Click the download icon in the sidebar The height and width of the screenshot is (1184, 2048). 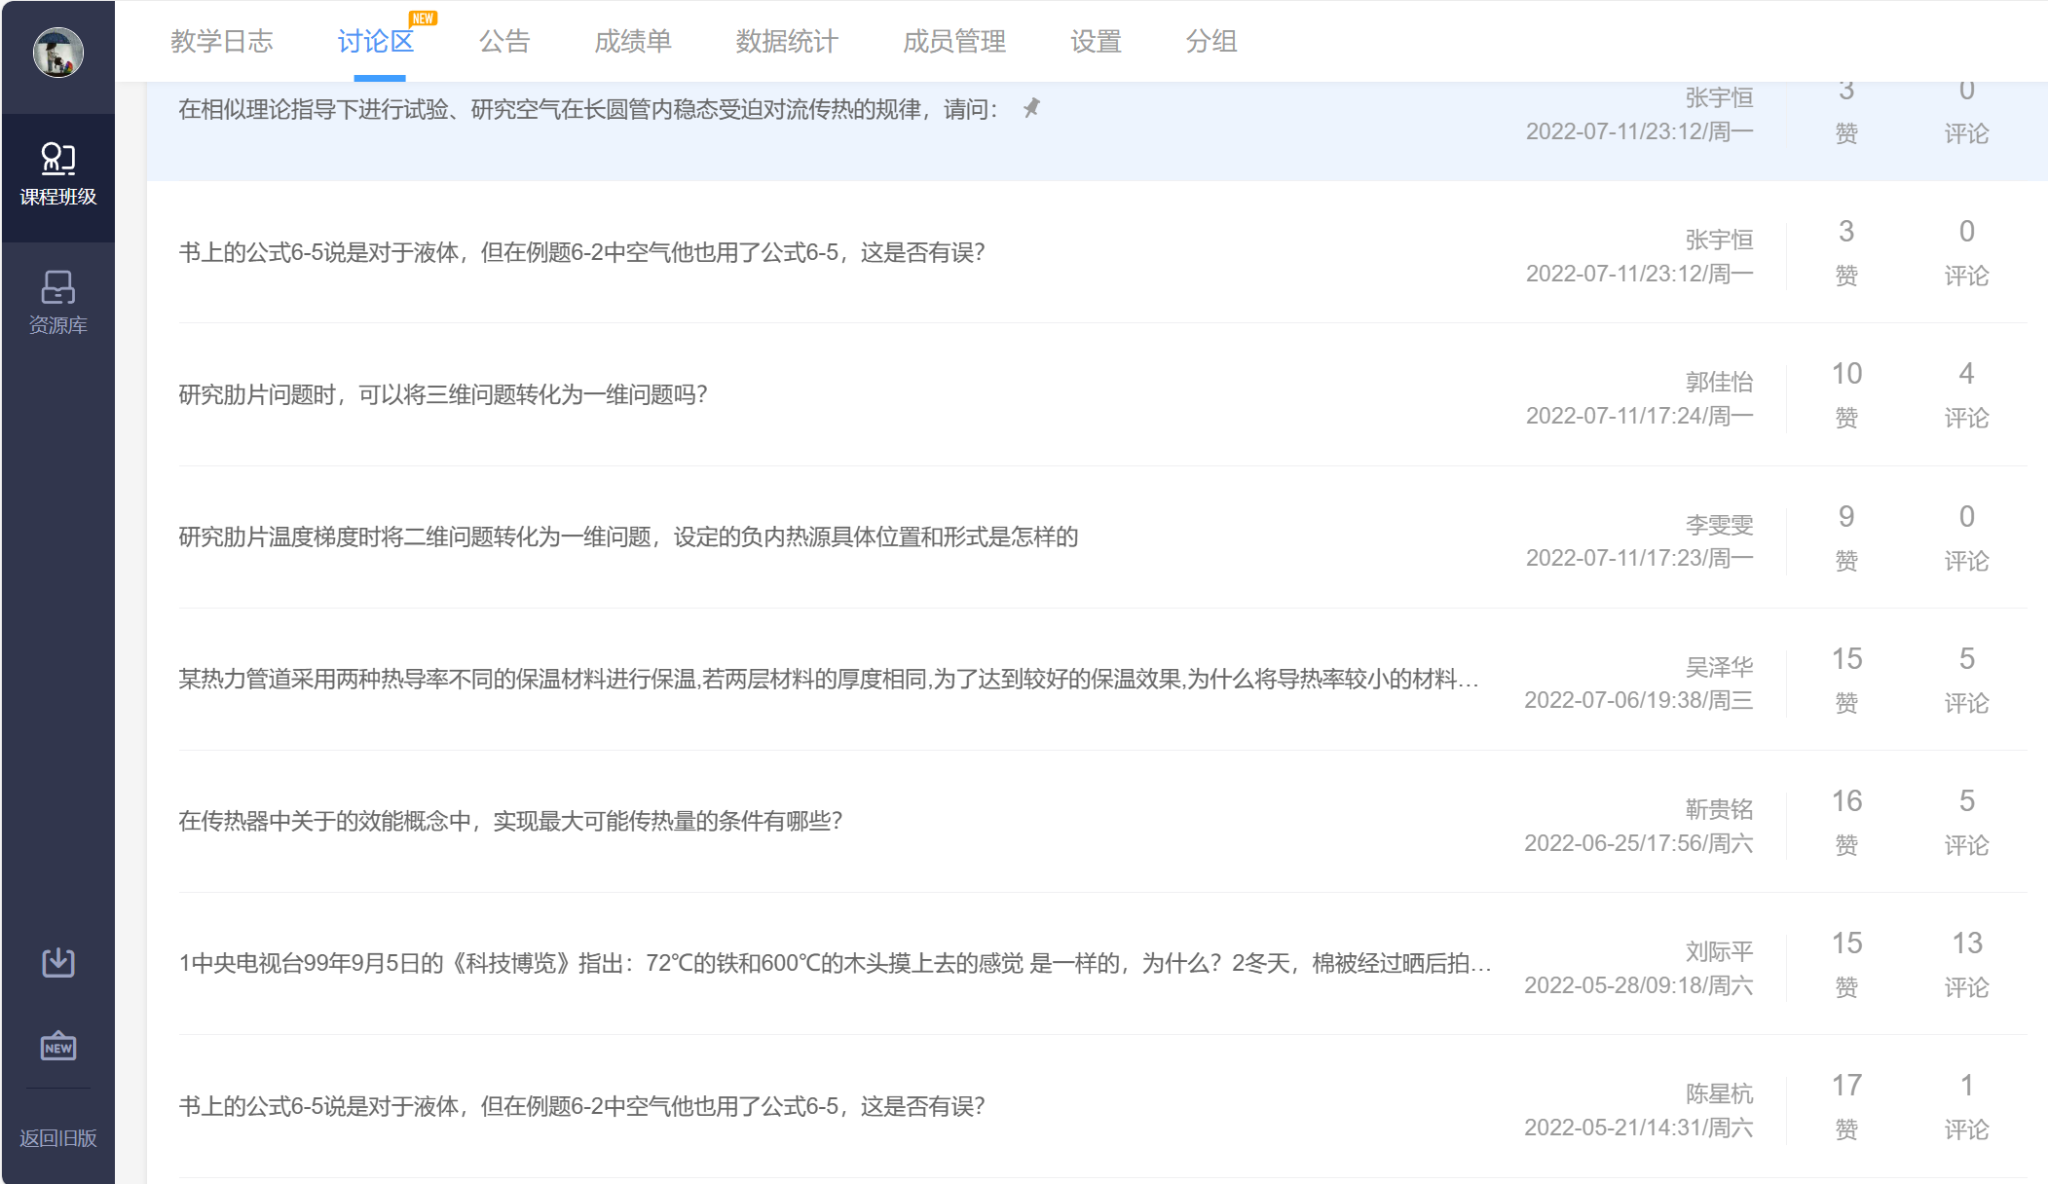click(58, 962)
